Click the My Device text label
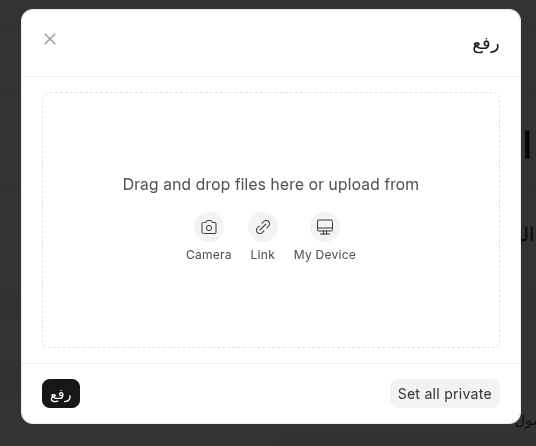 click(325, 255)
